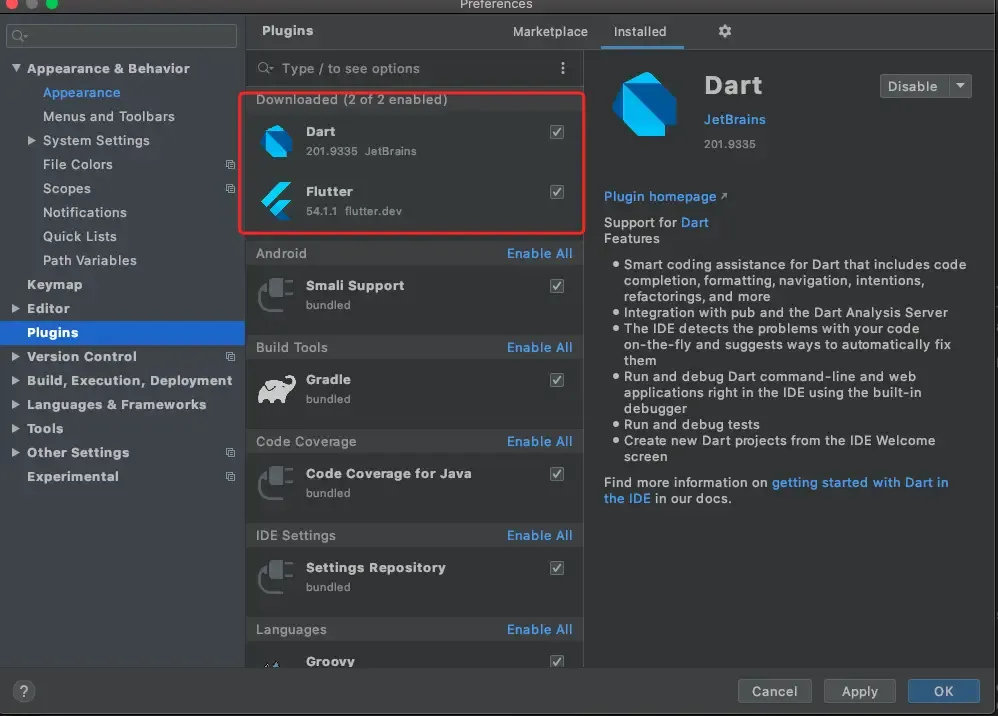Image resolution: width=998 pixels, height=716 pixels.
Task: Uncheck the Dart plugin checkbox
Action: pos(557,132)
